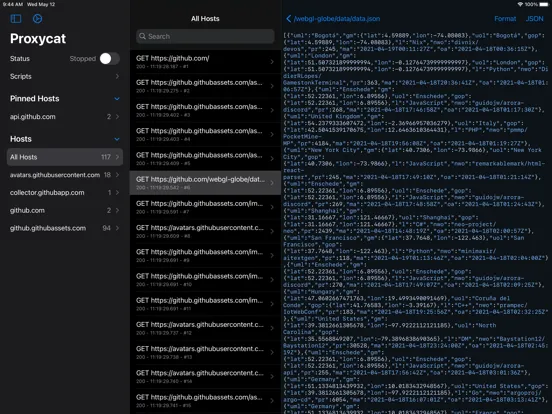Image resolution: width=552 pixels, height=414 pixels.
Task: Toggle the Status proxy switch
Action: pos(109,58)
